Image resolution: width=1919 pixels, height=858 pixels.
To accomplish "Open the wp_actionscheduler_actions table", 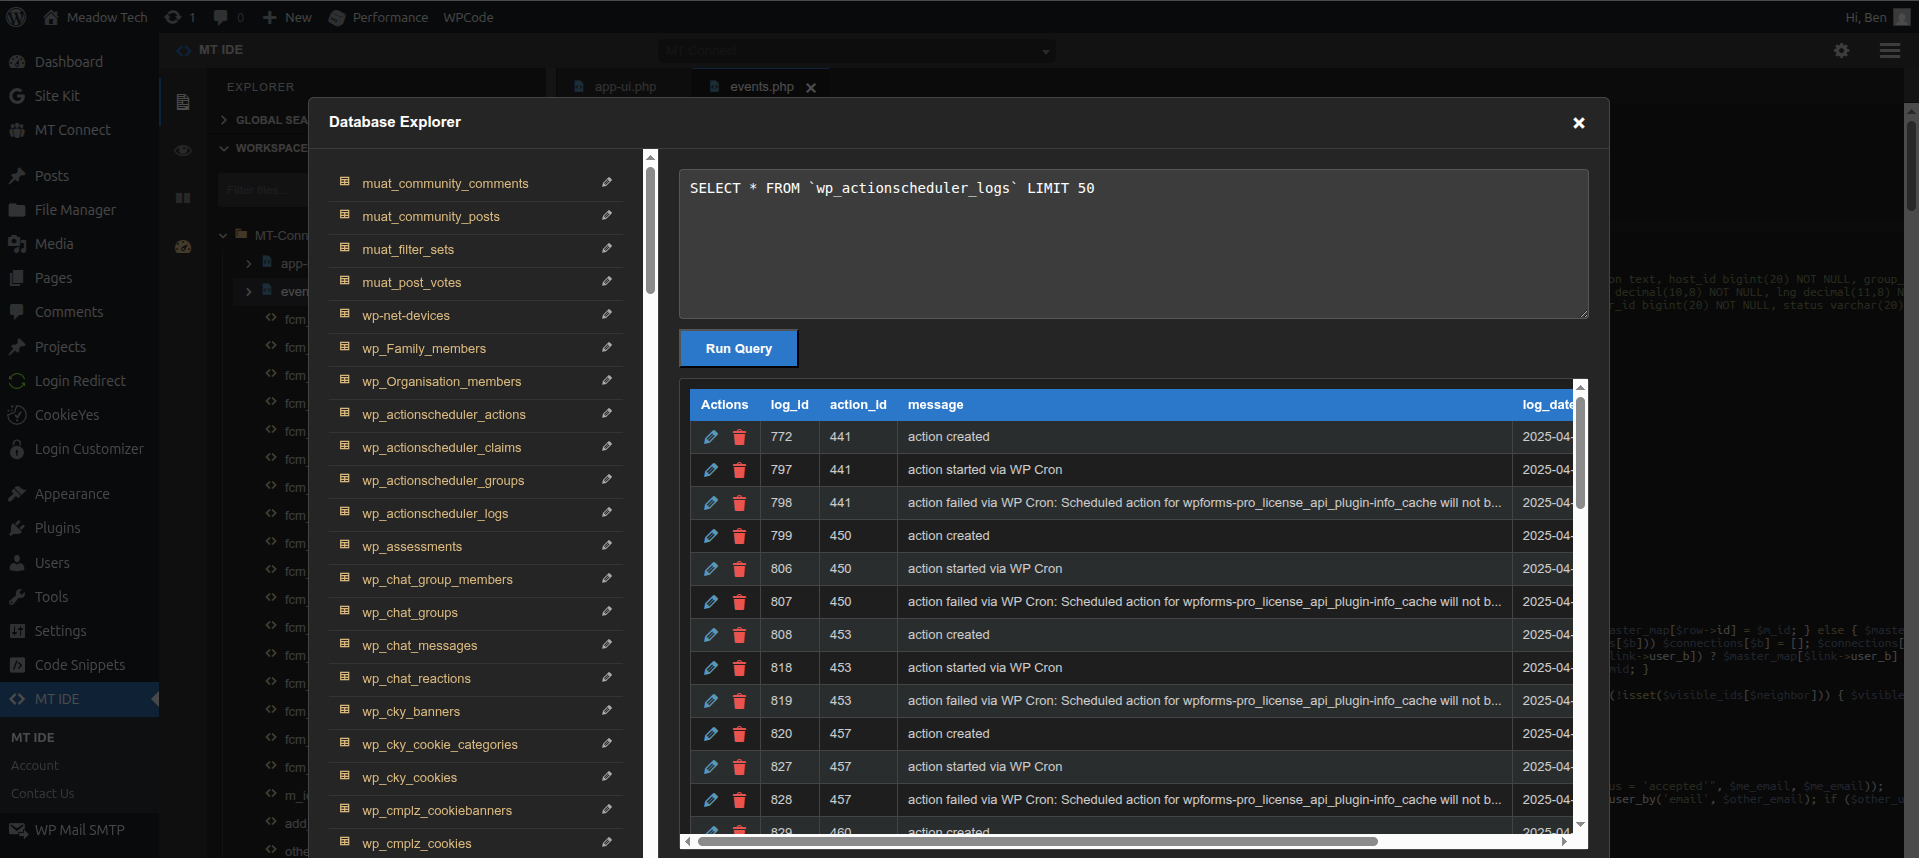I will (x=444, y=414).
